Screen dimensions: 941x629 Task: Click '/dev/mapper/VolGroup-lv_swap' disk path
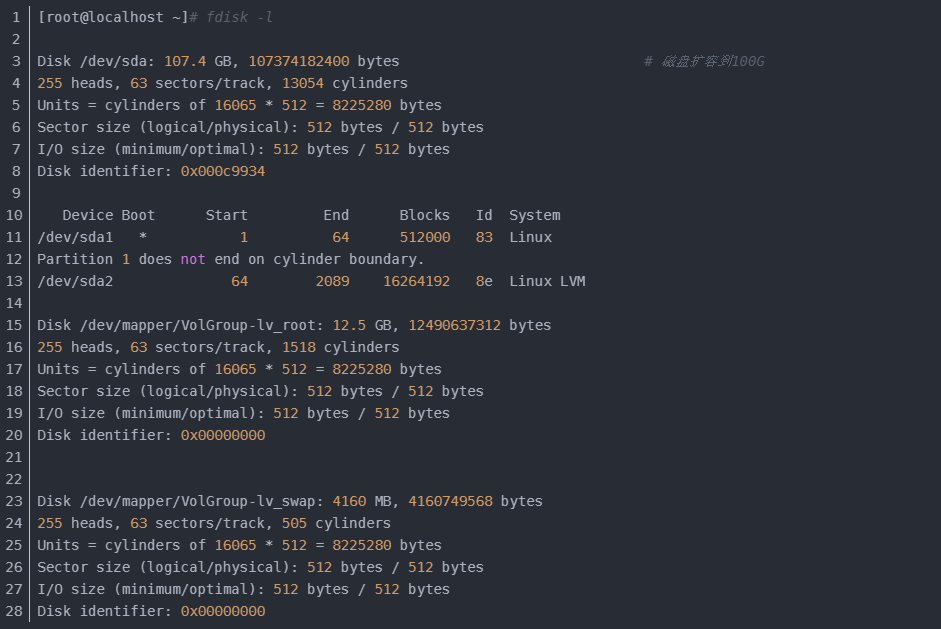pyautogui.click(x=197, y=502)
